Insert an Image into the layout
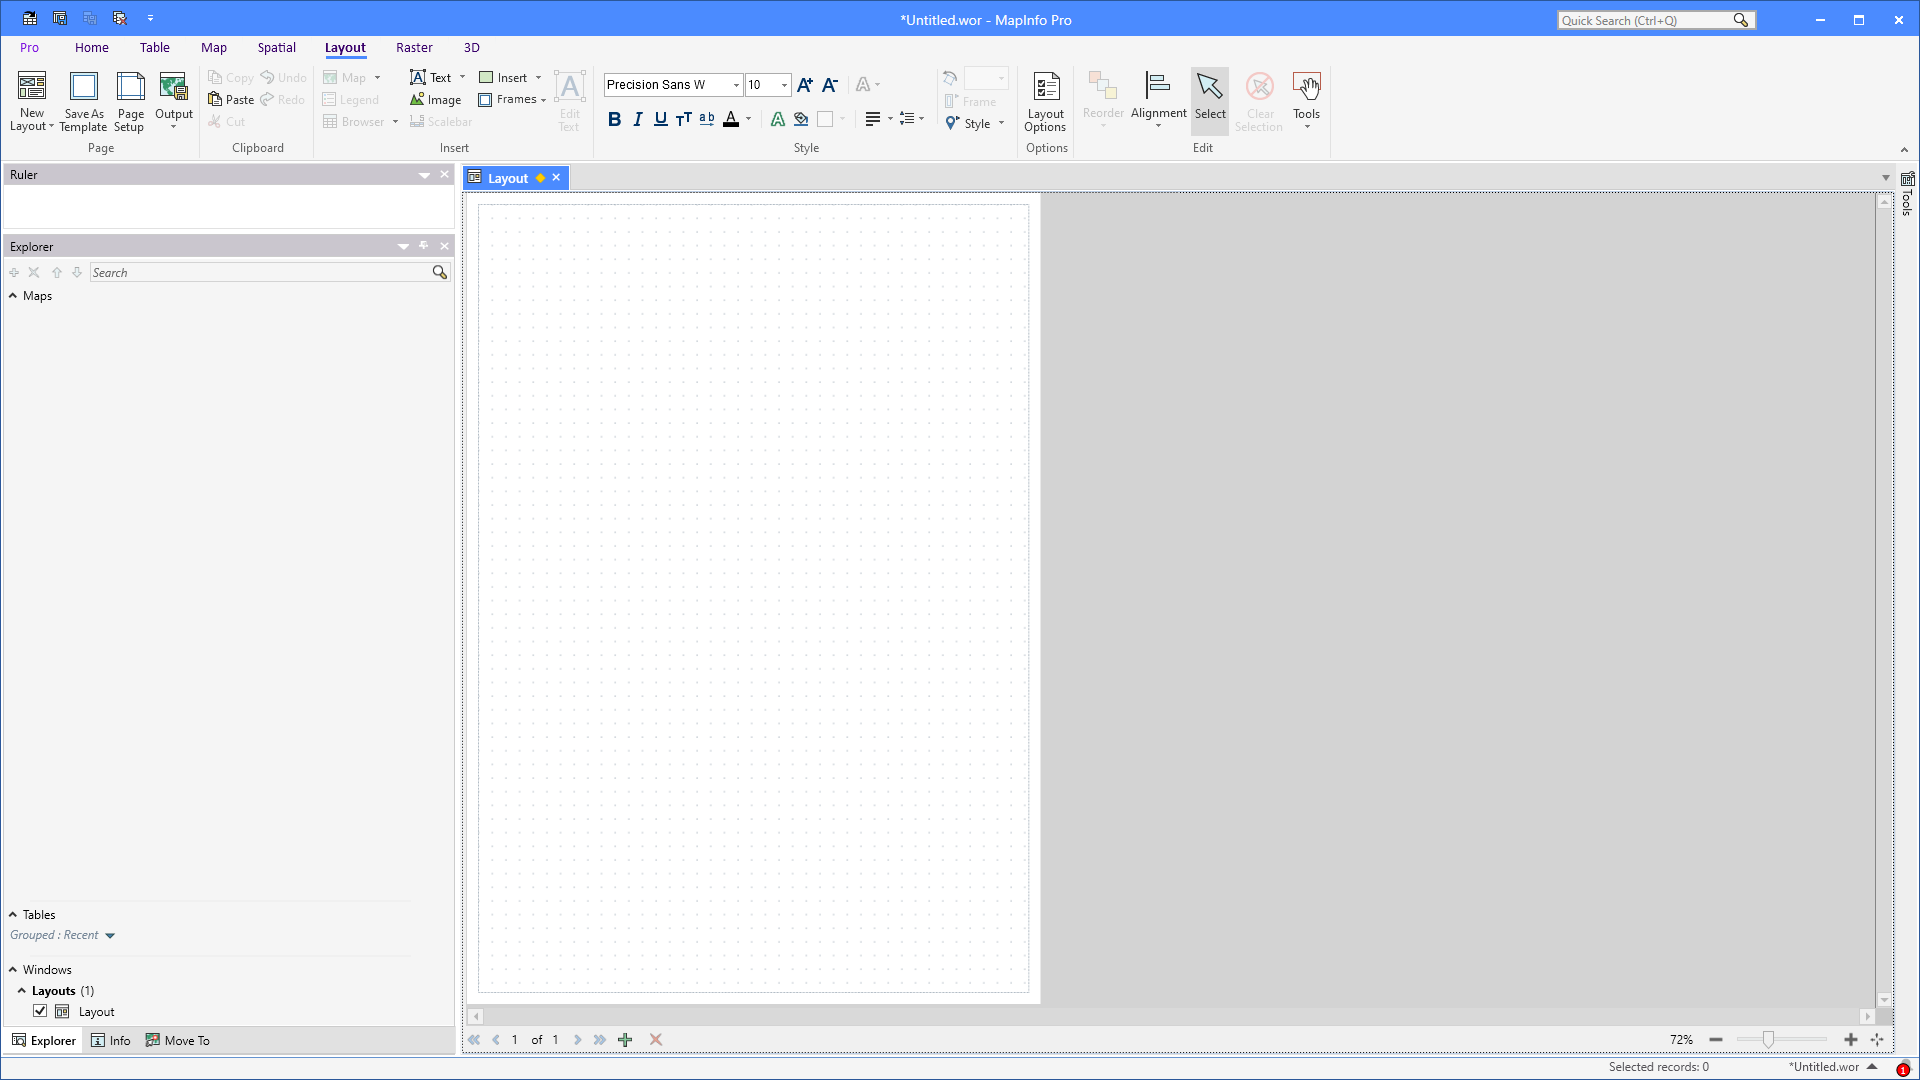 click(x=436, y=99)
